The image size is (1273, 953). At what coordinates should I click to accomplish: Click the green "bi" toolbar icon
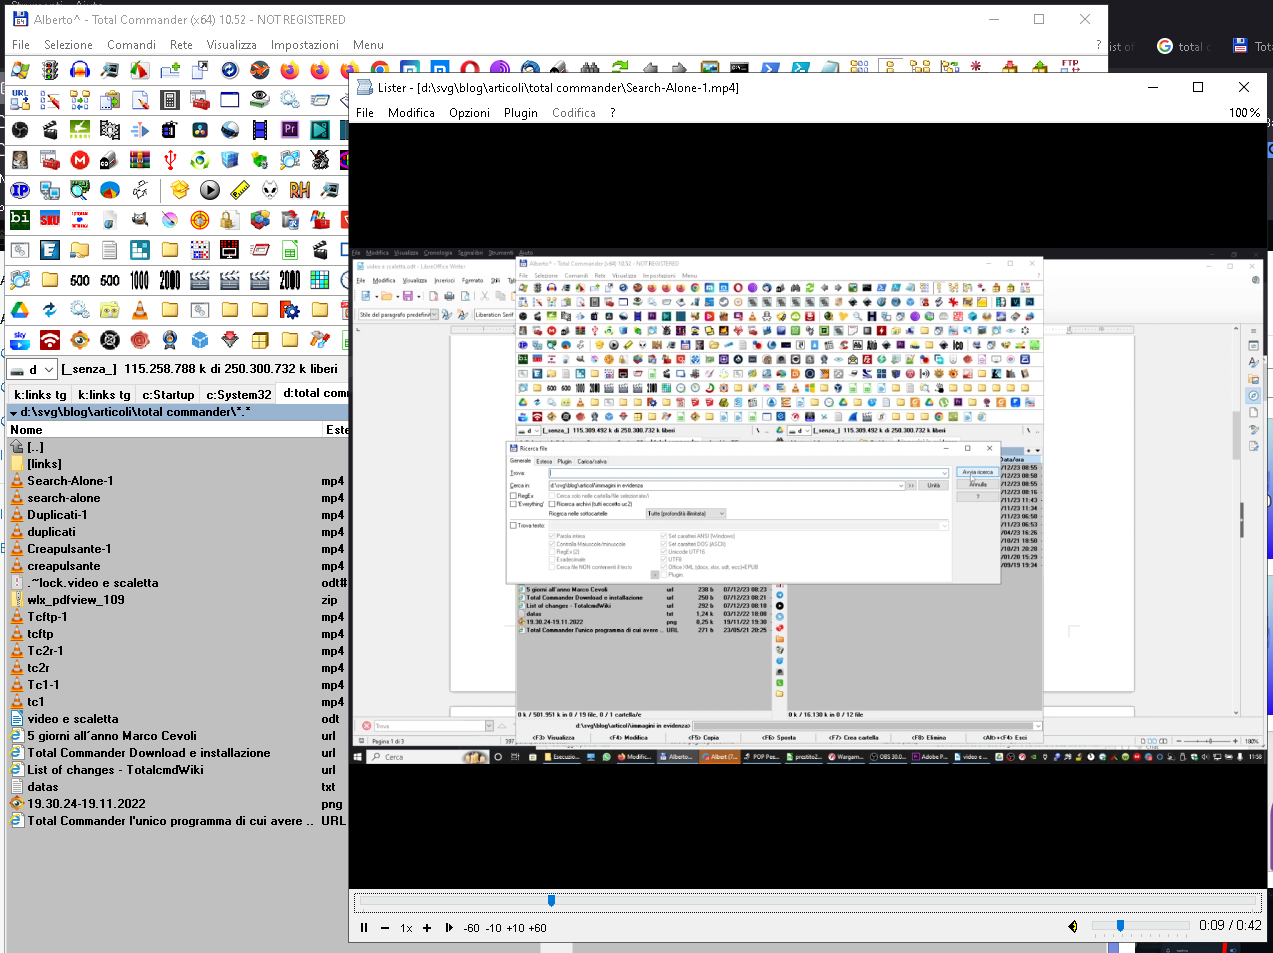pos(20,220)
